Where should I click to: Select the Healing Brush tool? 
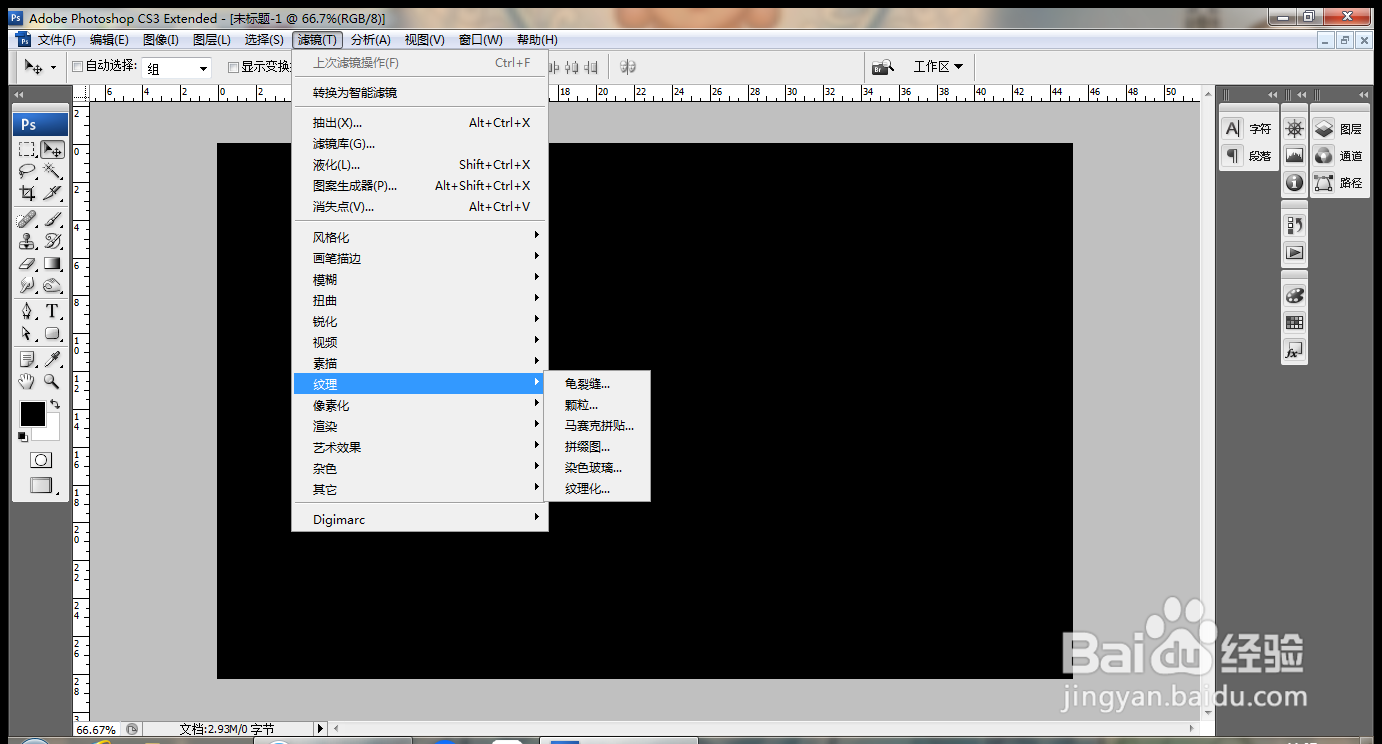pyautogui.click(x=28, y=219)
